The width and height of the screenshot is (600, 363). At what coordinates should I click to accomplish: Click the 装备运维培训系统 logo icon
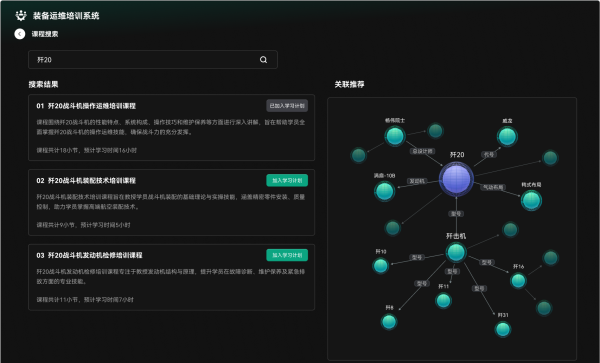click(21, 16)
